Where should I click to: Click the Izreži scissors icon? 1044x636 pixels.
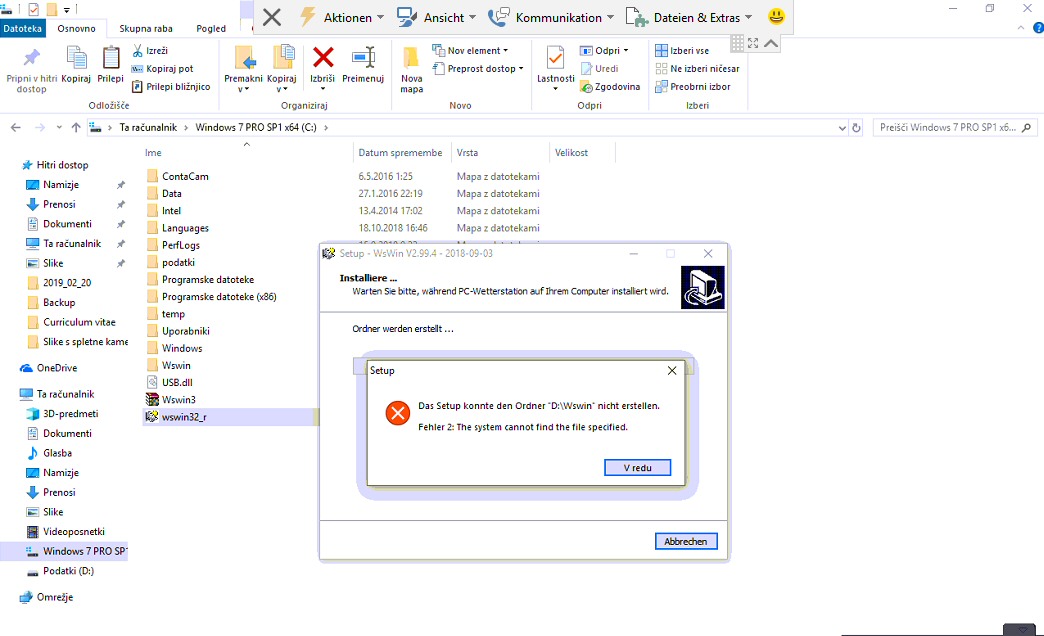(x=139, y=50)
